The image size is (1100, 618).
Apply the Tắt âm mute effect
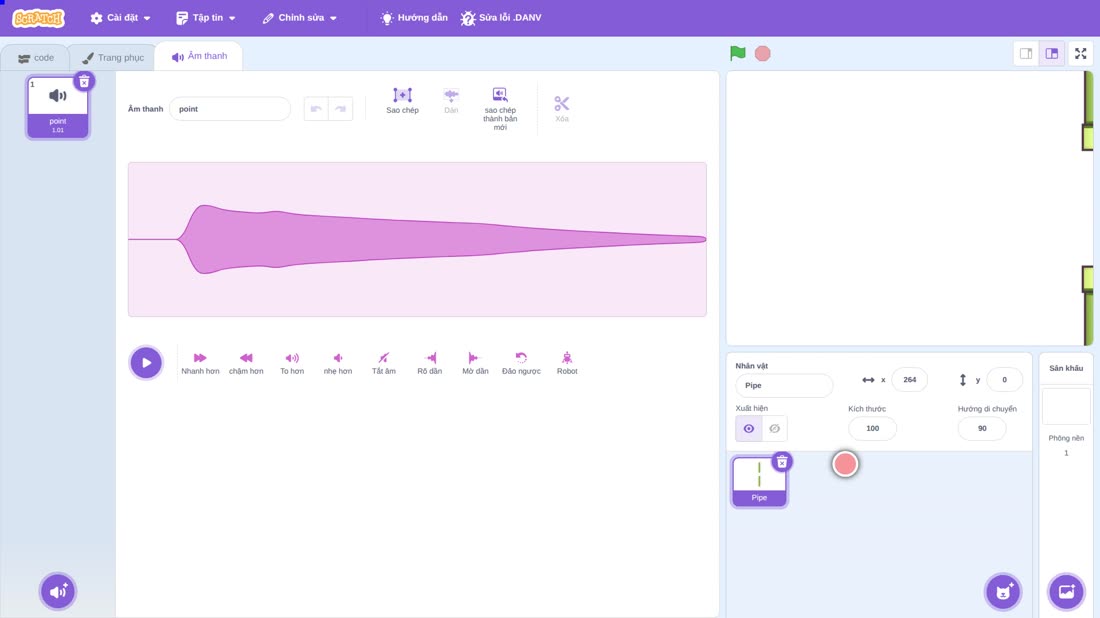pyautogui.click(x=384, y=363)
